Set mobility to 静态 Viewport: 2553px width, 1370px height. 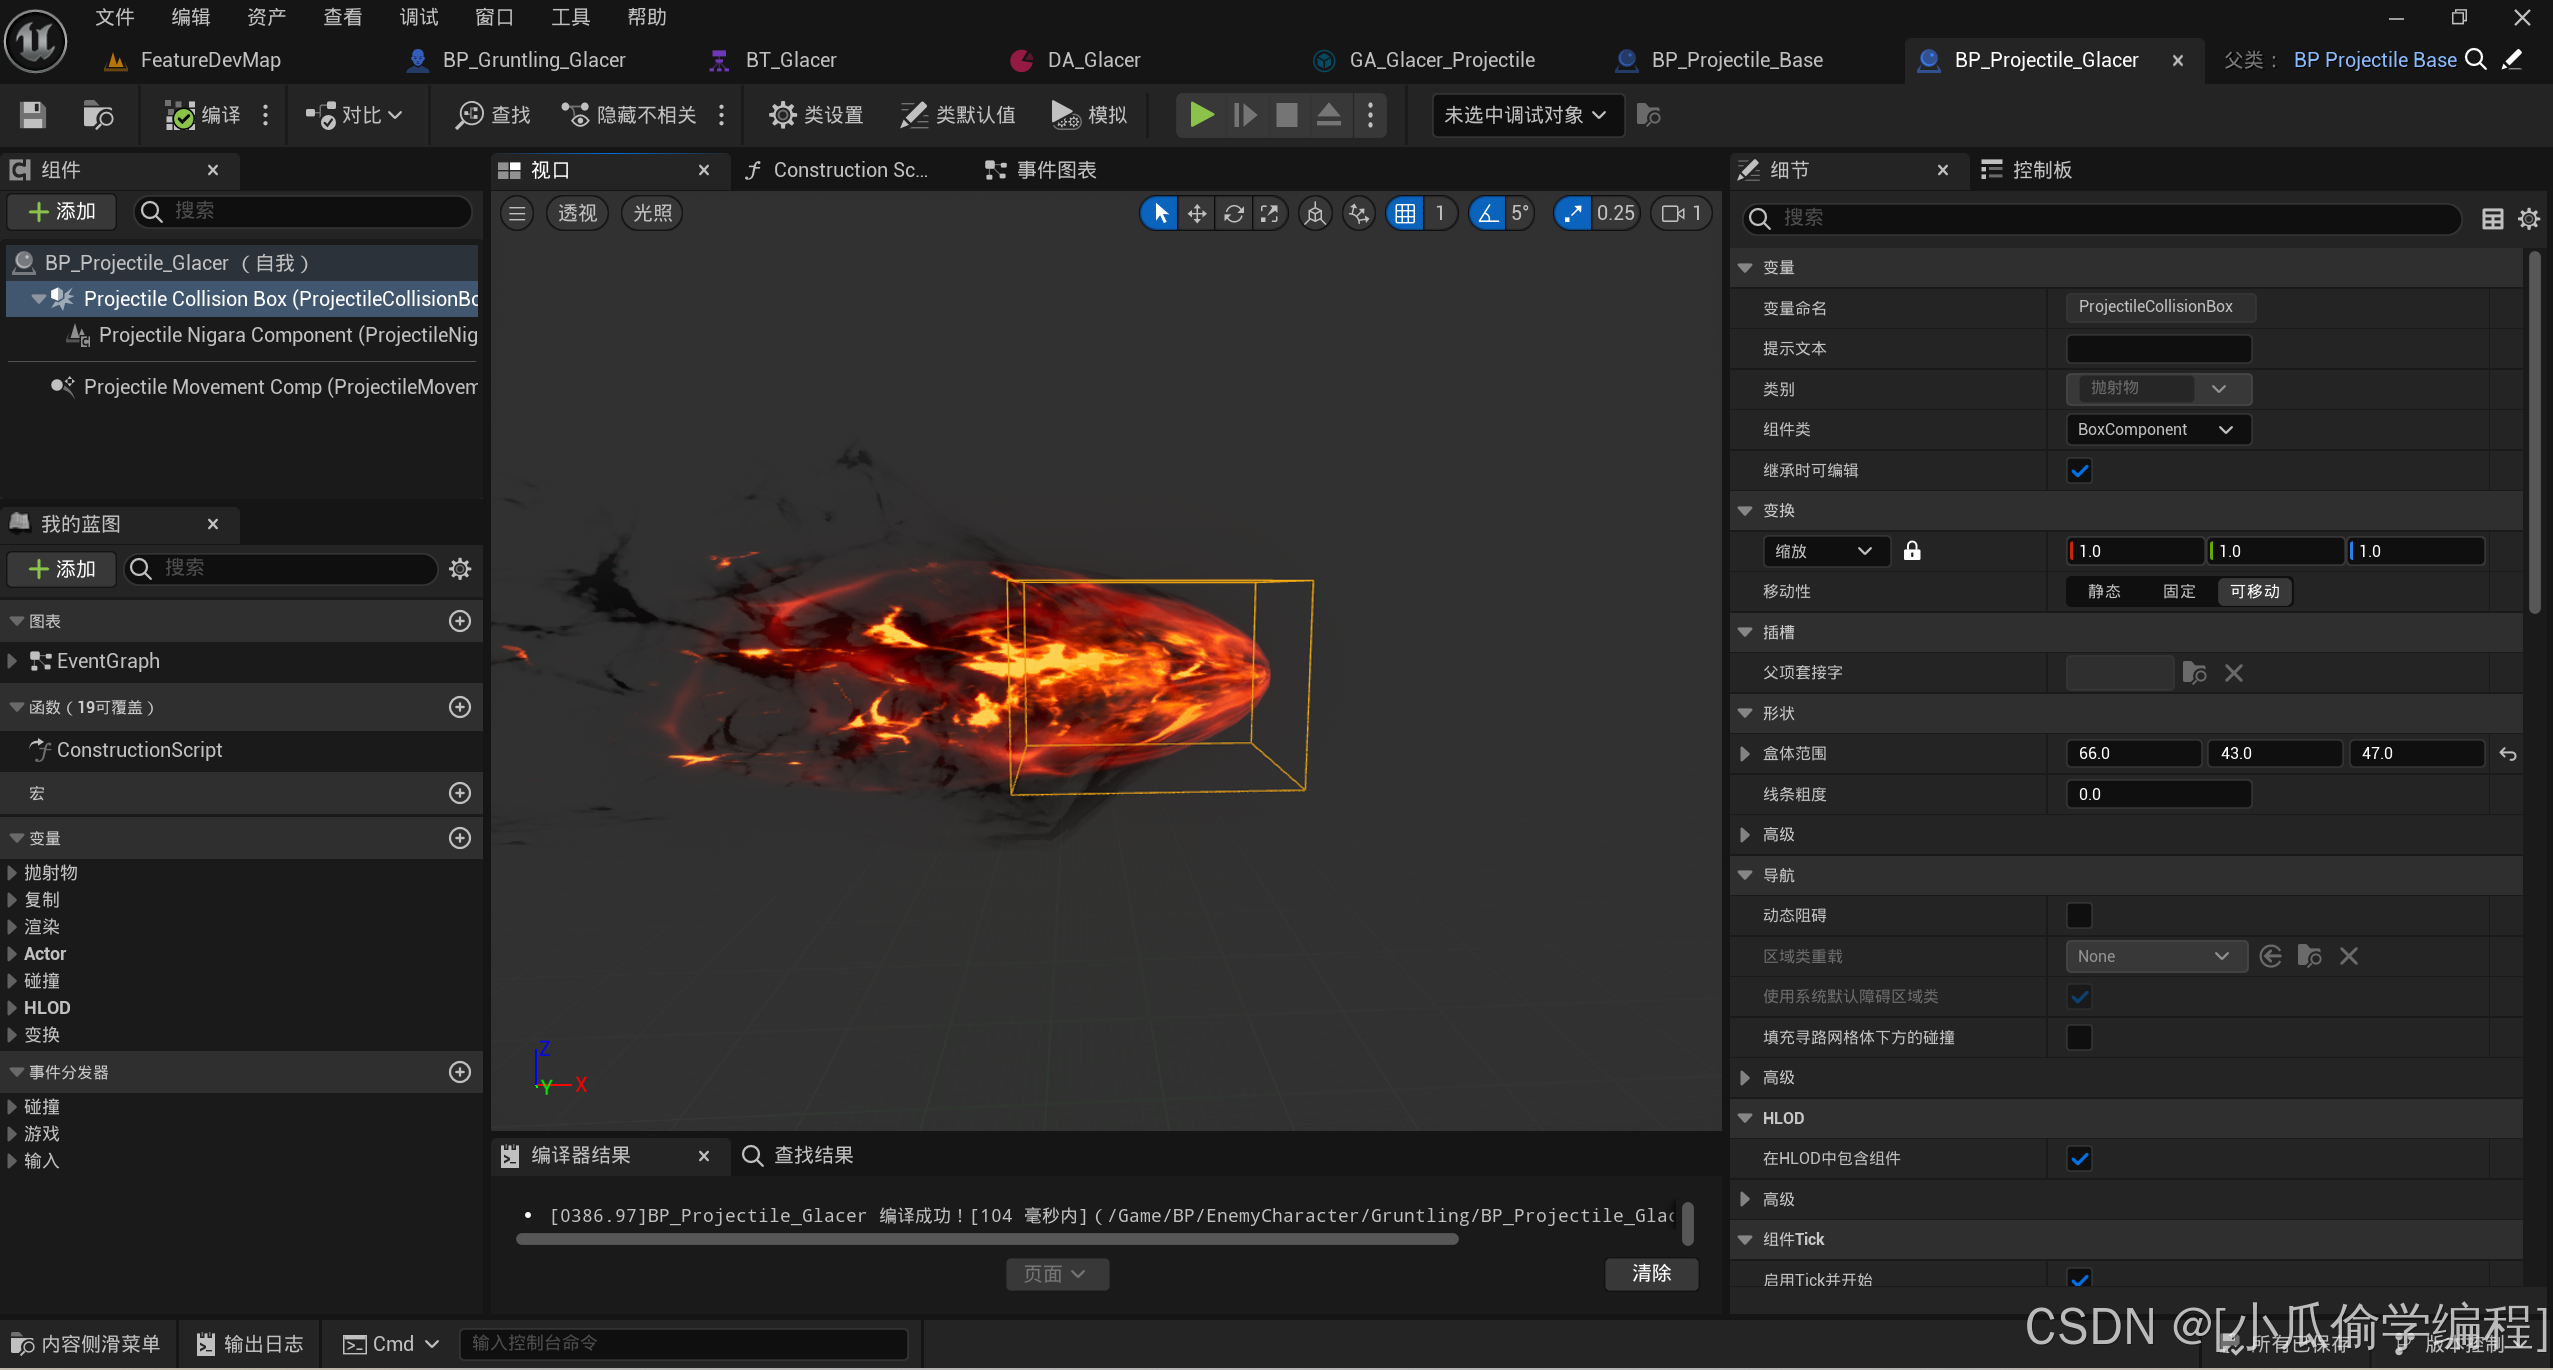coord(2104,591)
